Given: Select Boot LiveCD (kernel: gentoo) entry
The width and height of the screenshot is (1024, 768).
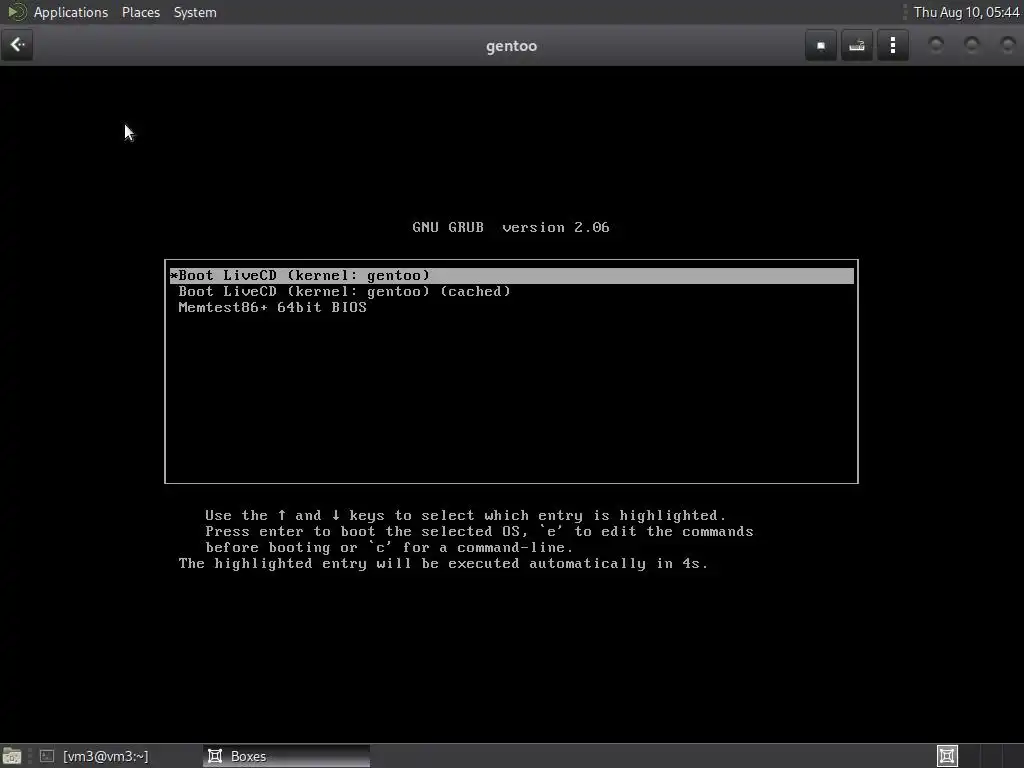Looking at the screenshot, I should [511, 276].
